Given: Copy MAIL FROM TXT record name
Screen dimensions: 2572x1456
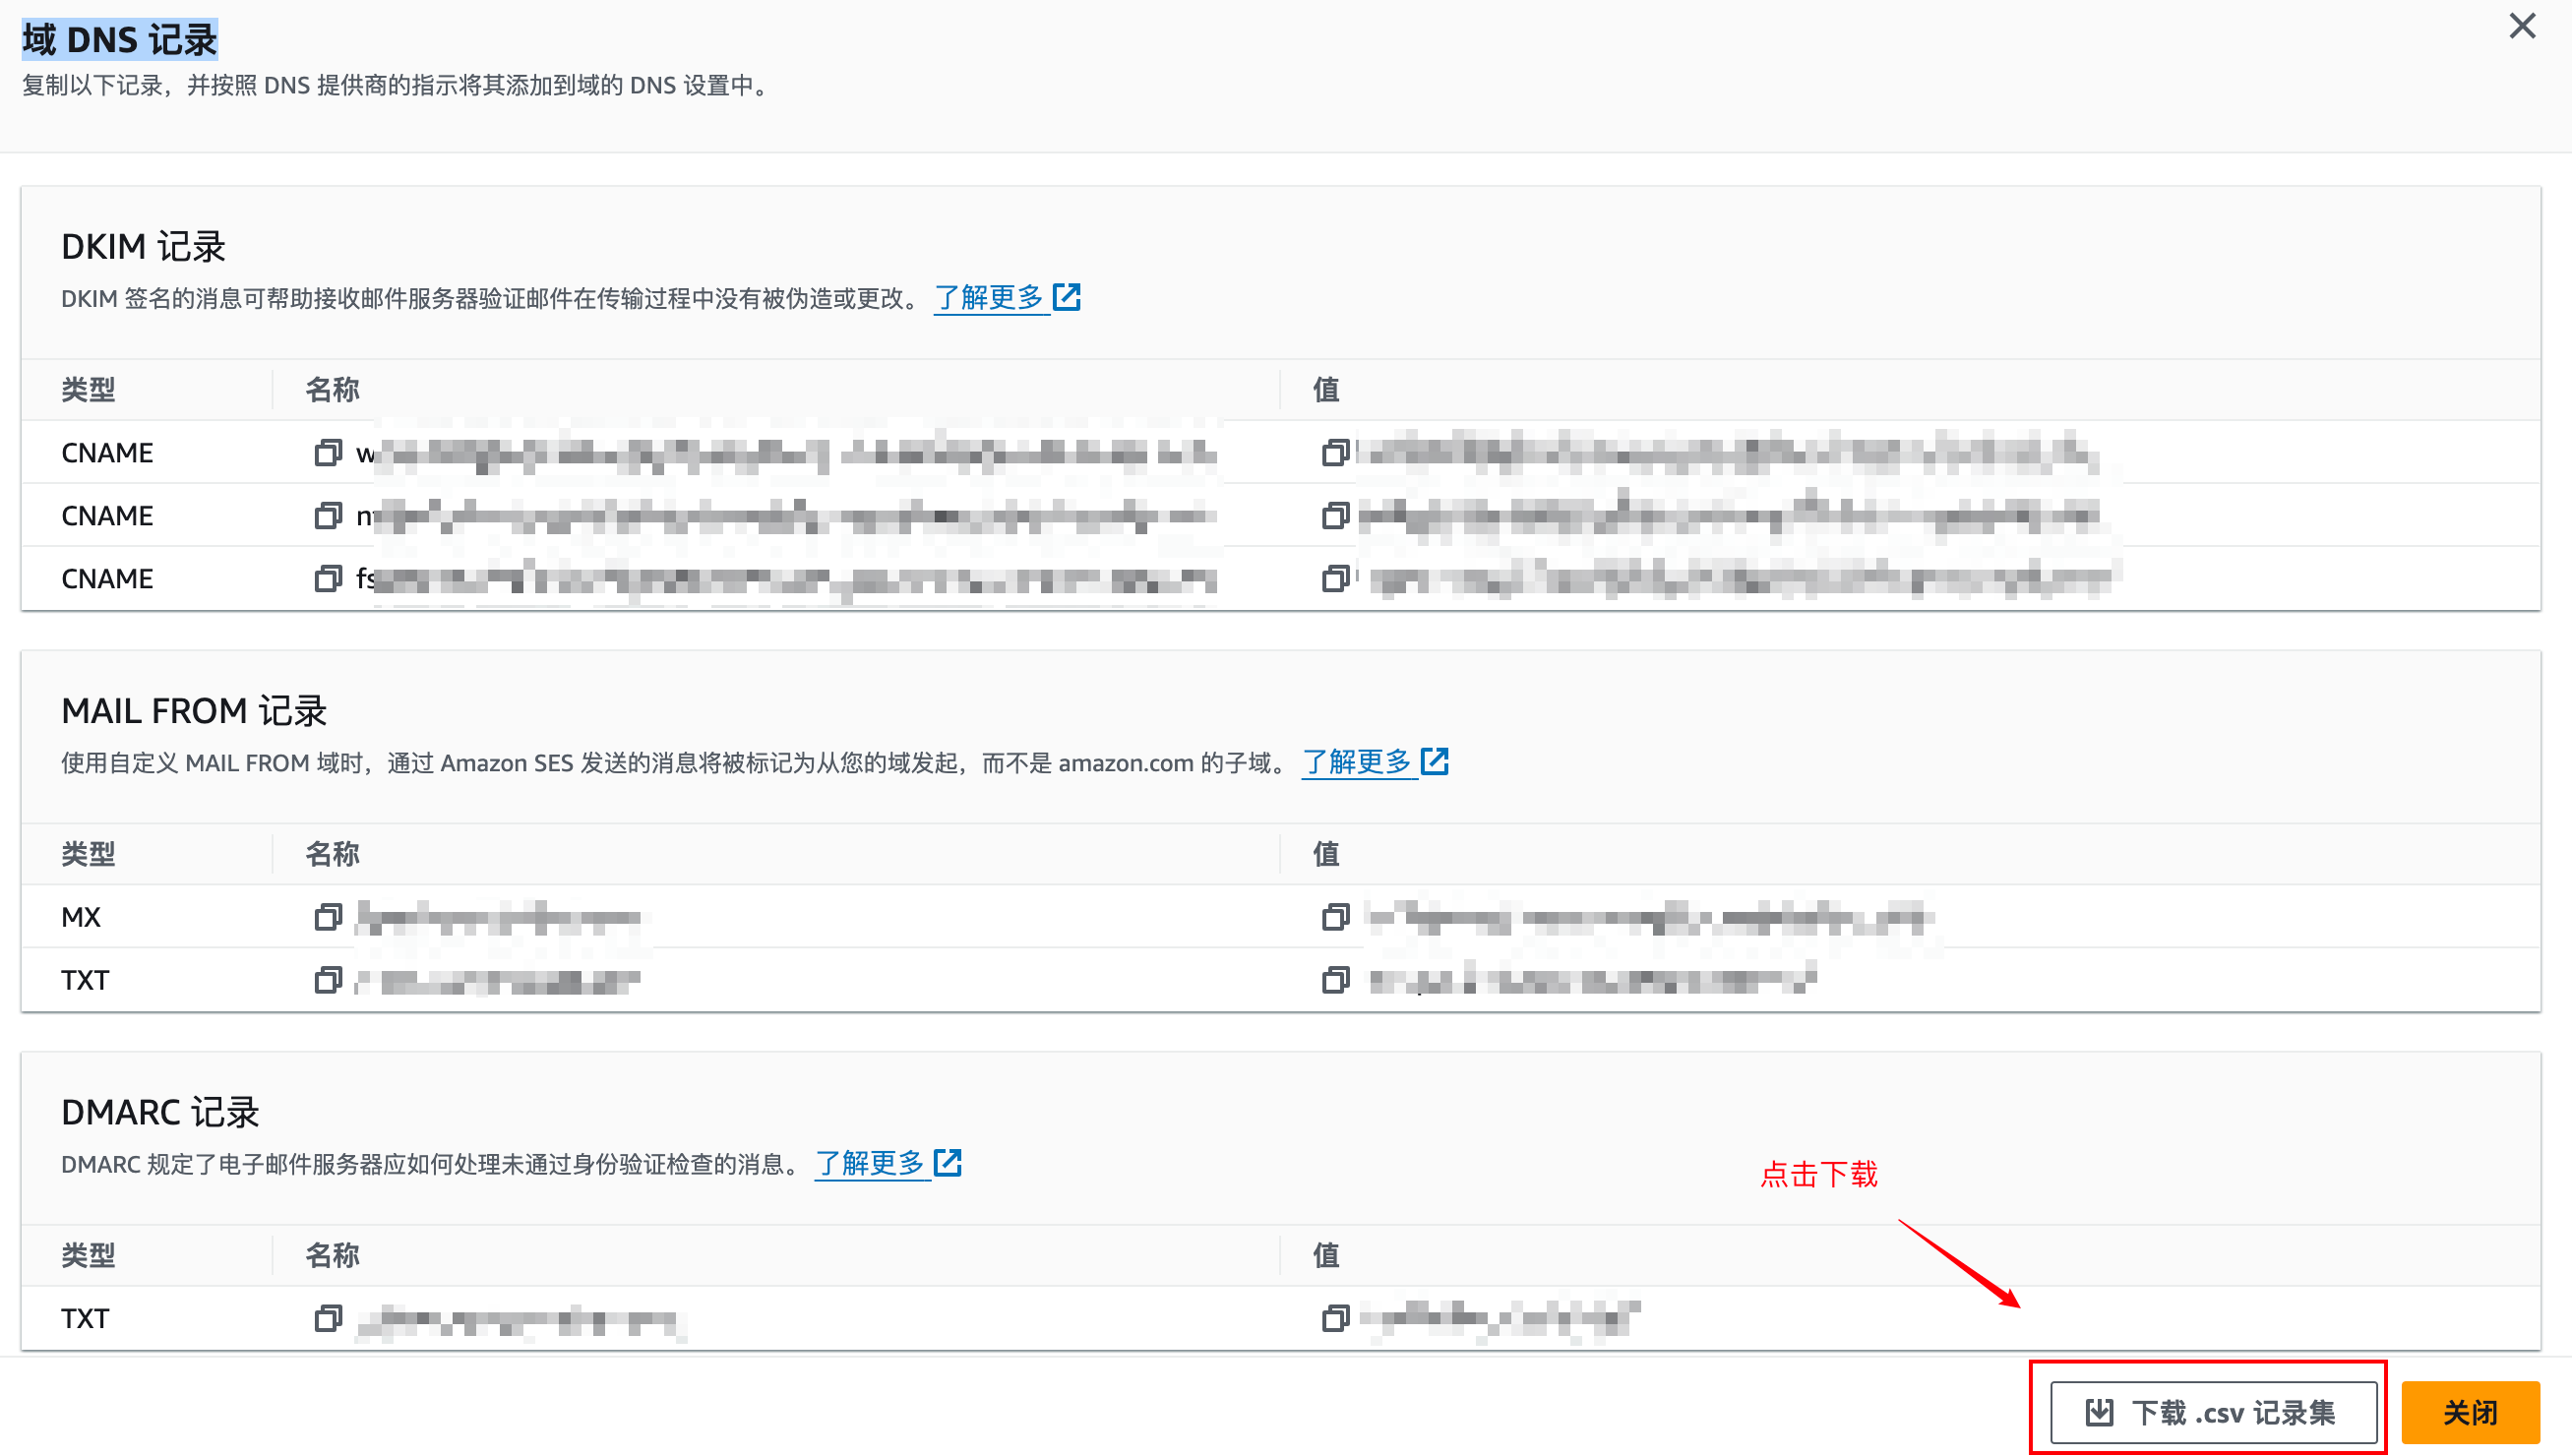Looking at the screenshot, I should tap(328, 980).
